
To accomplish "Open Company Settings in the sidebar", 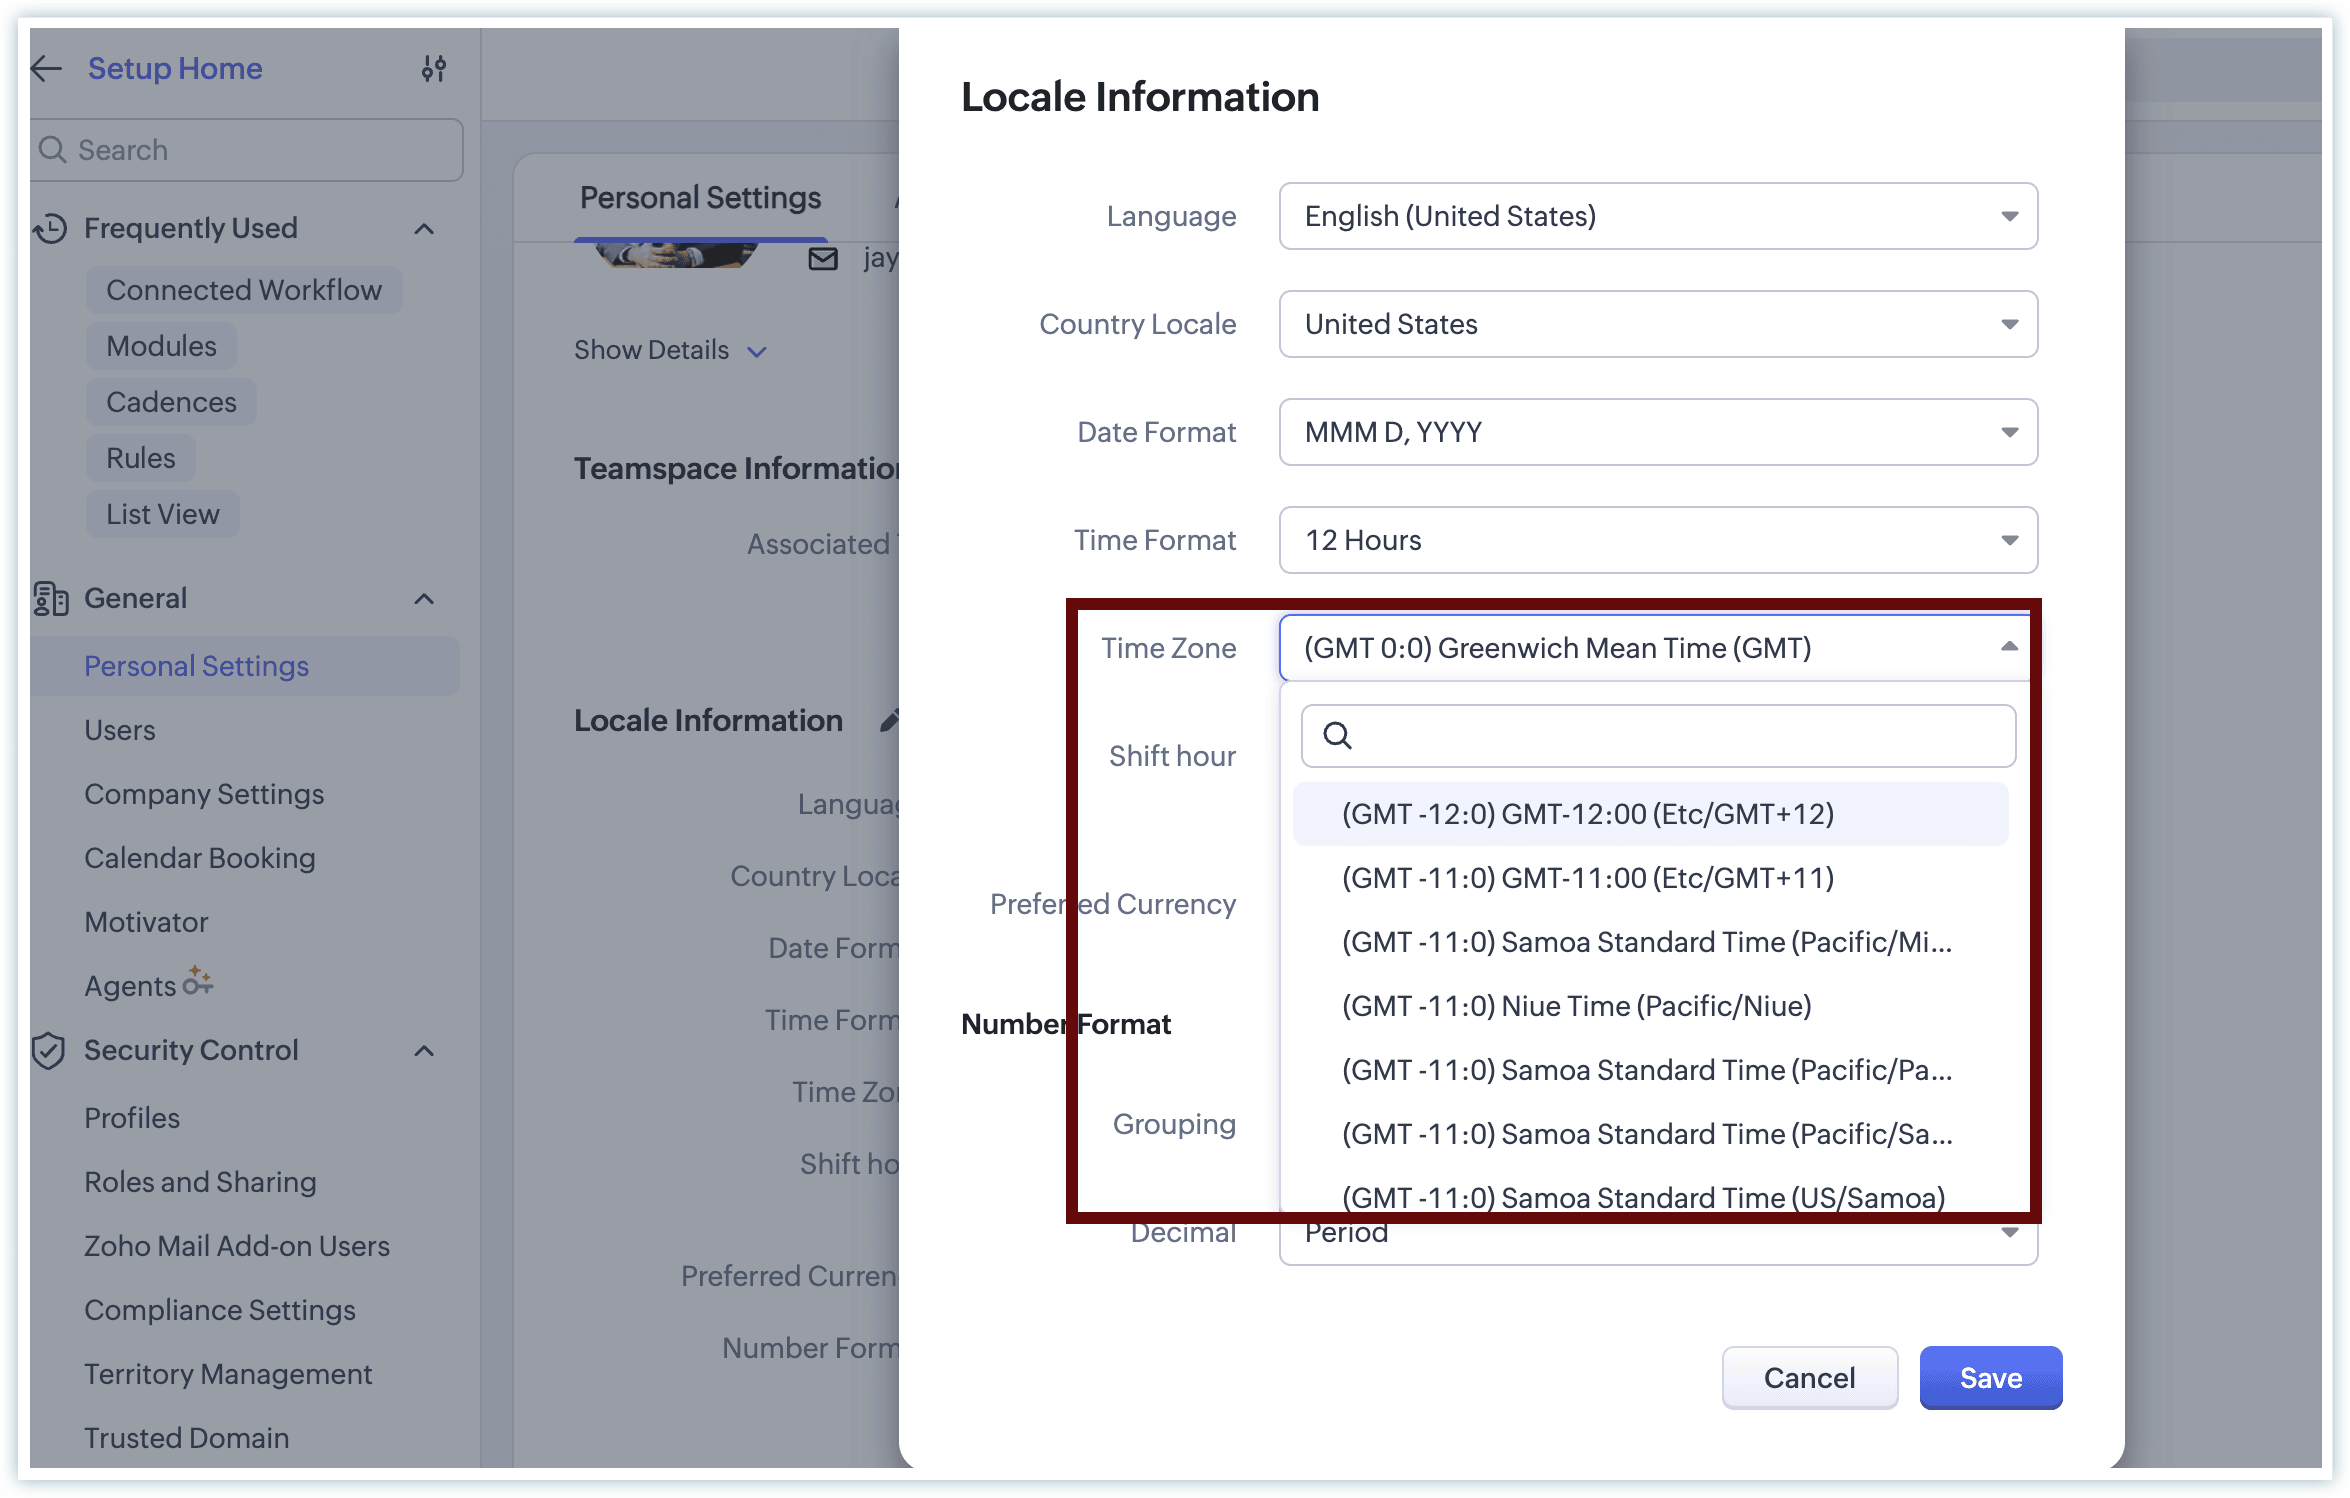I will (x=204, y=794).
